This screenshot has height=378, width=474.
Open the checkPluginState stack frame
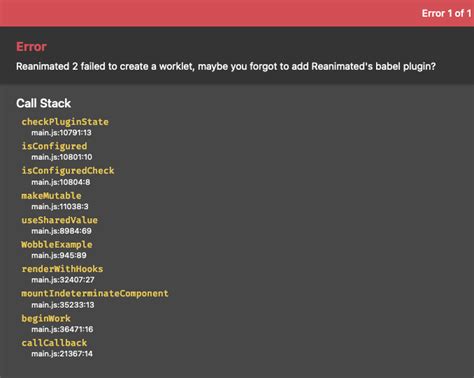click(x=65, y=122)
